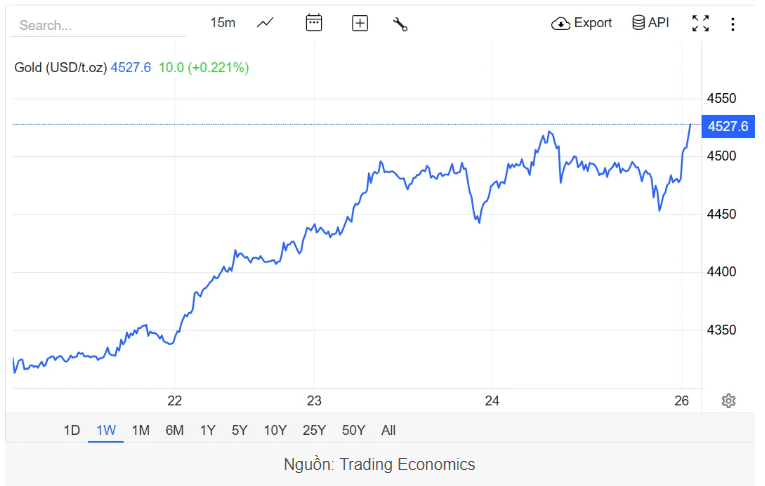Open the three-dot more options menu
The width and height of the screenshot is (765, 486).
point(733,24)
